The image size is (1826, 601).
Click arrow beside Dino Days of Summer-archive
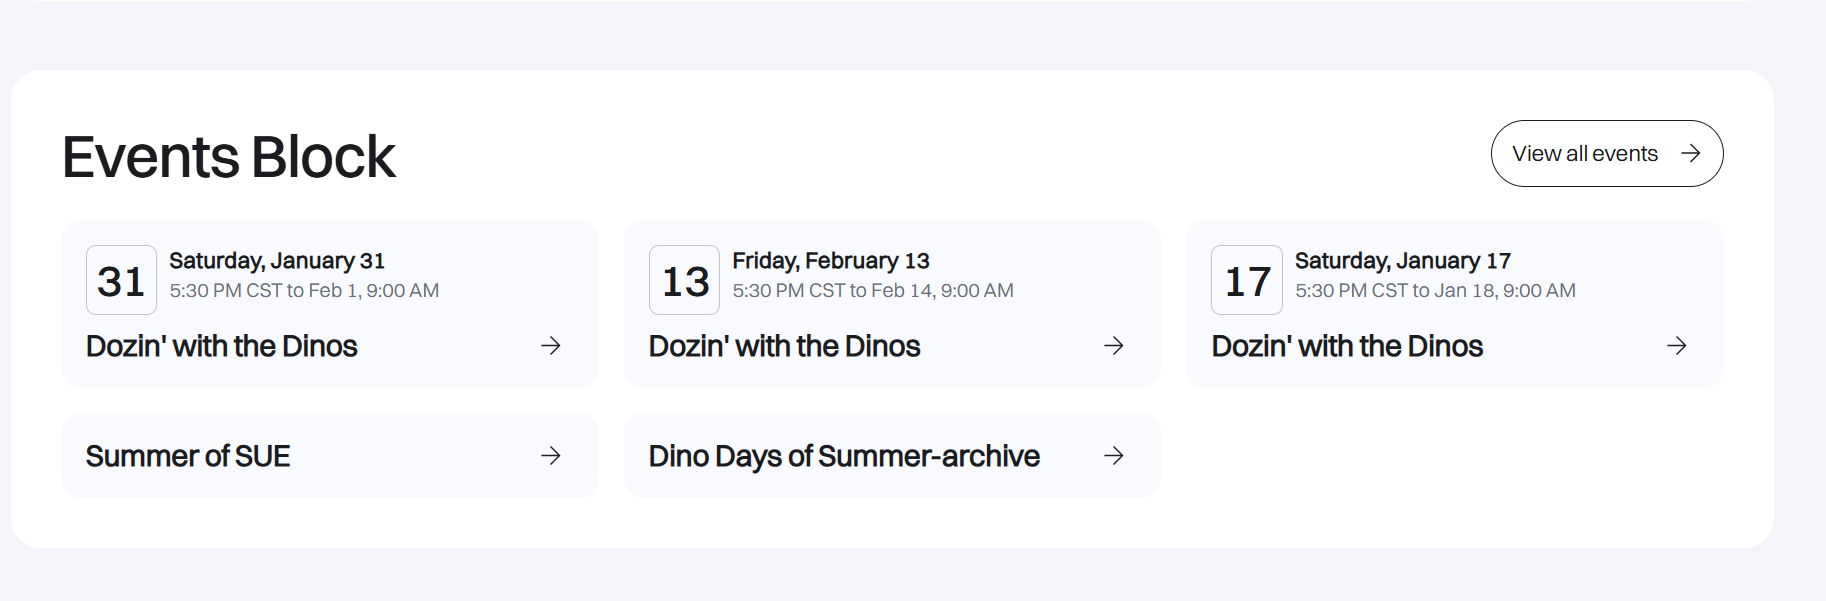[1114, 456]
